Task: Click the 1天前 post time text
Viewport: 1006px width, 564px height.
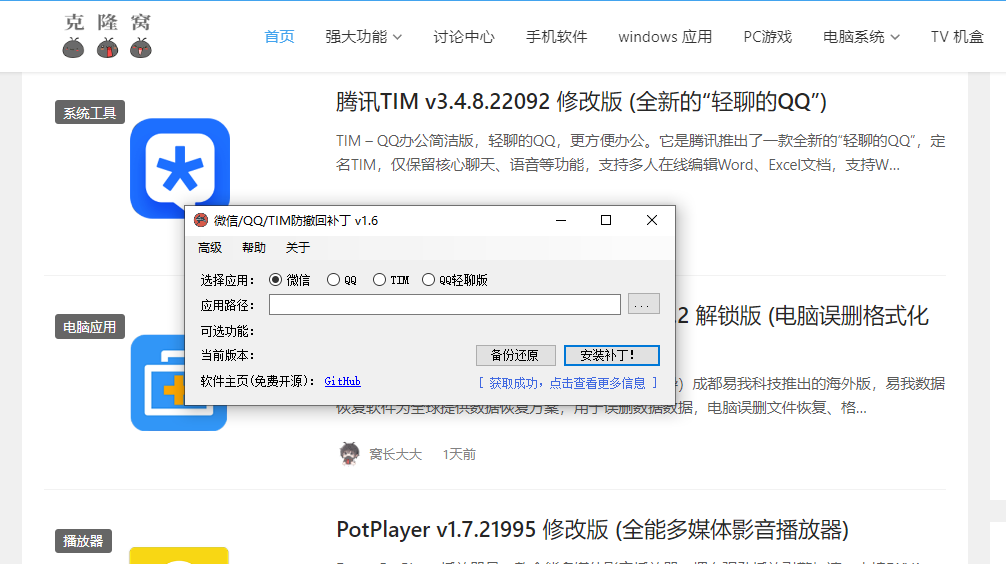Action: coord(459,454)
